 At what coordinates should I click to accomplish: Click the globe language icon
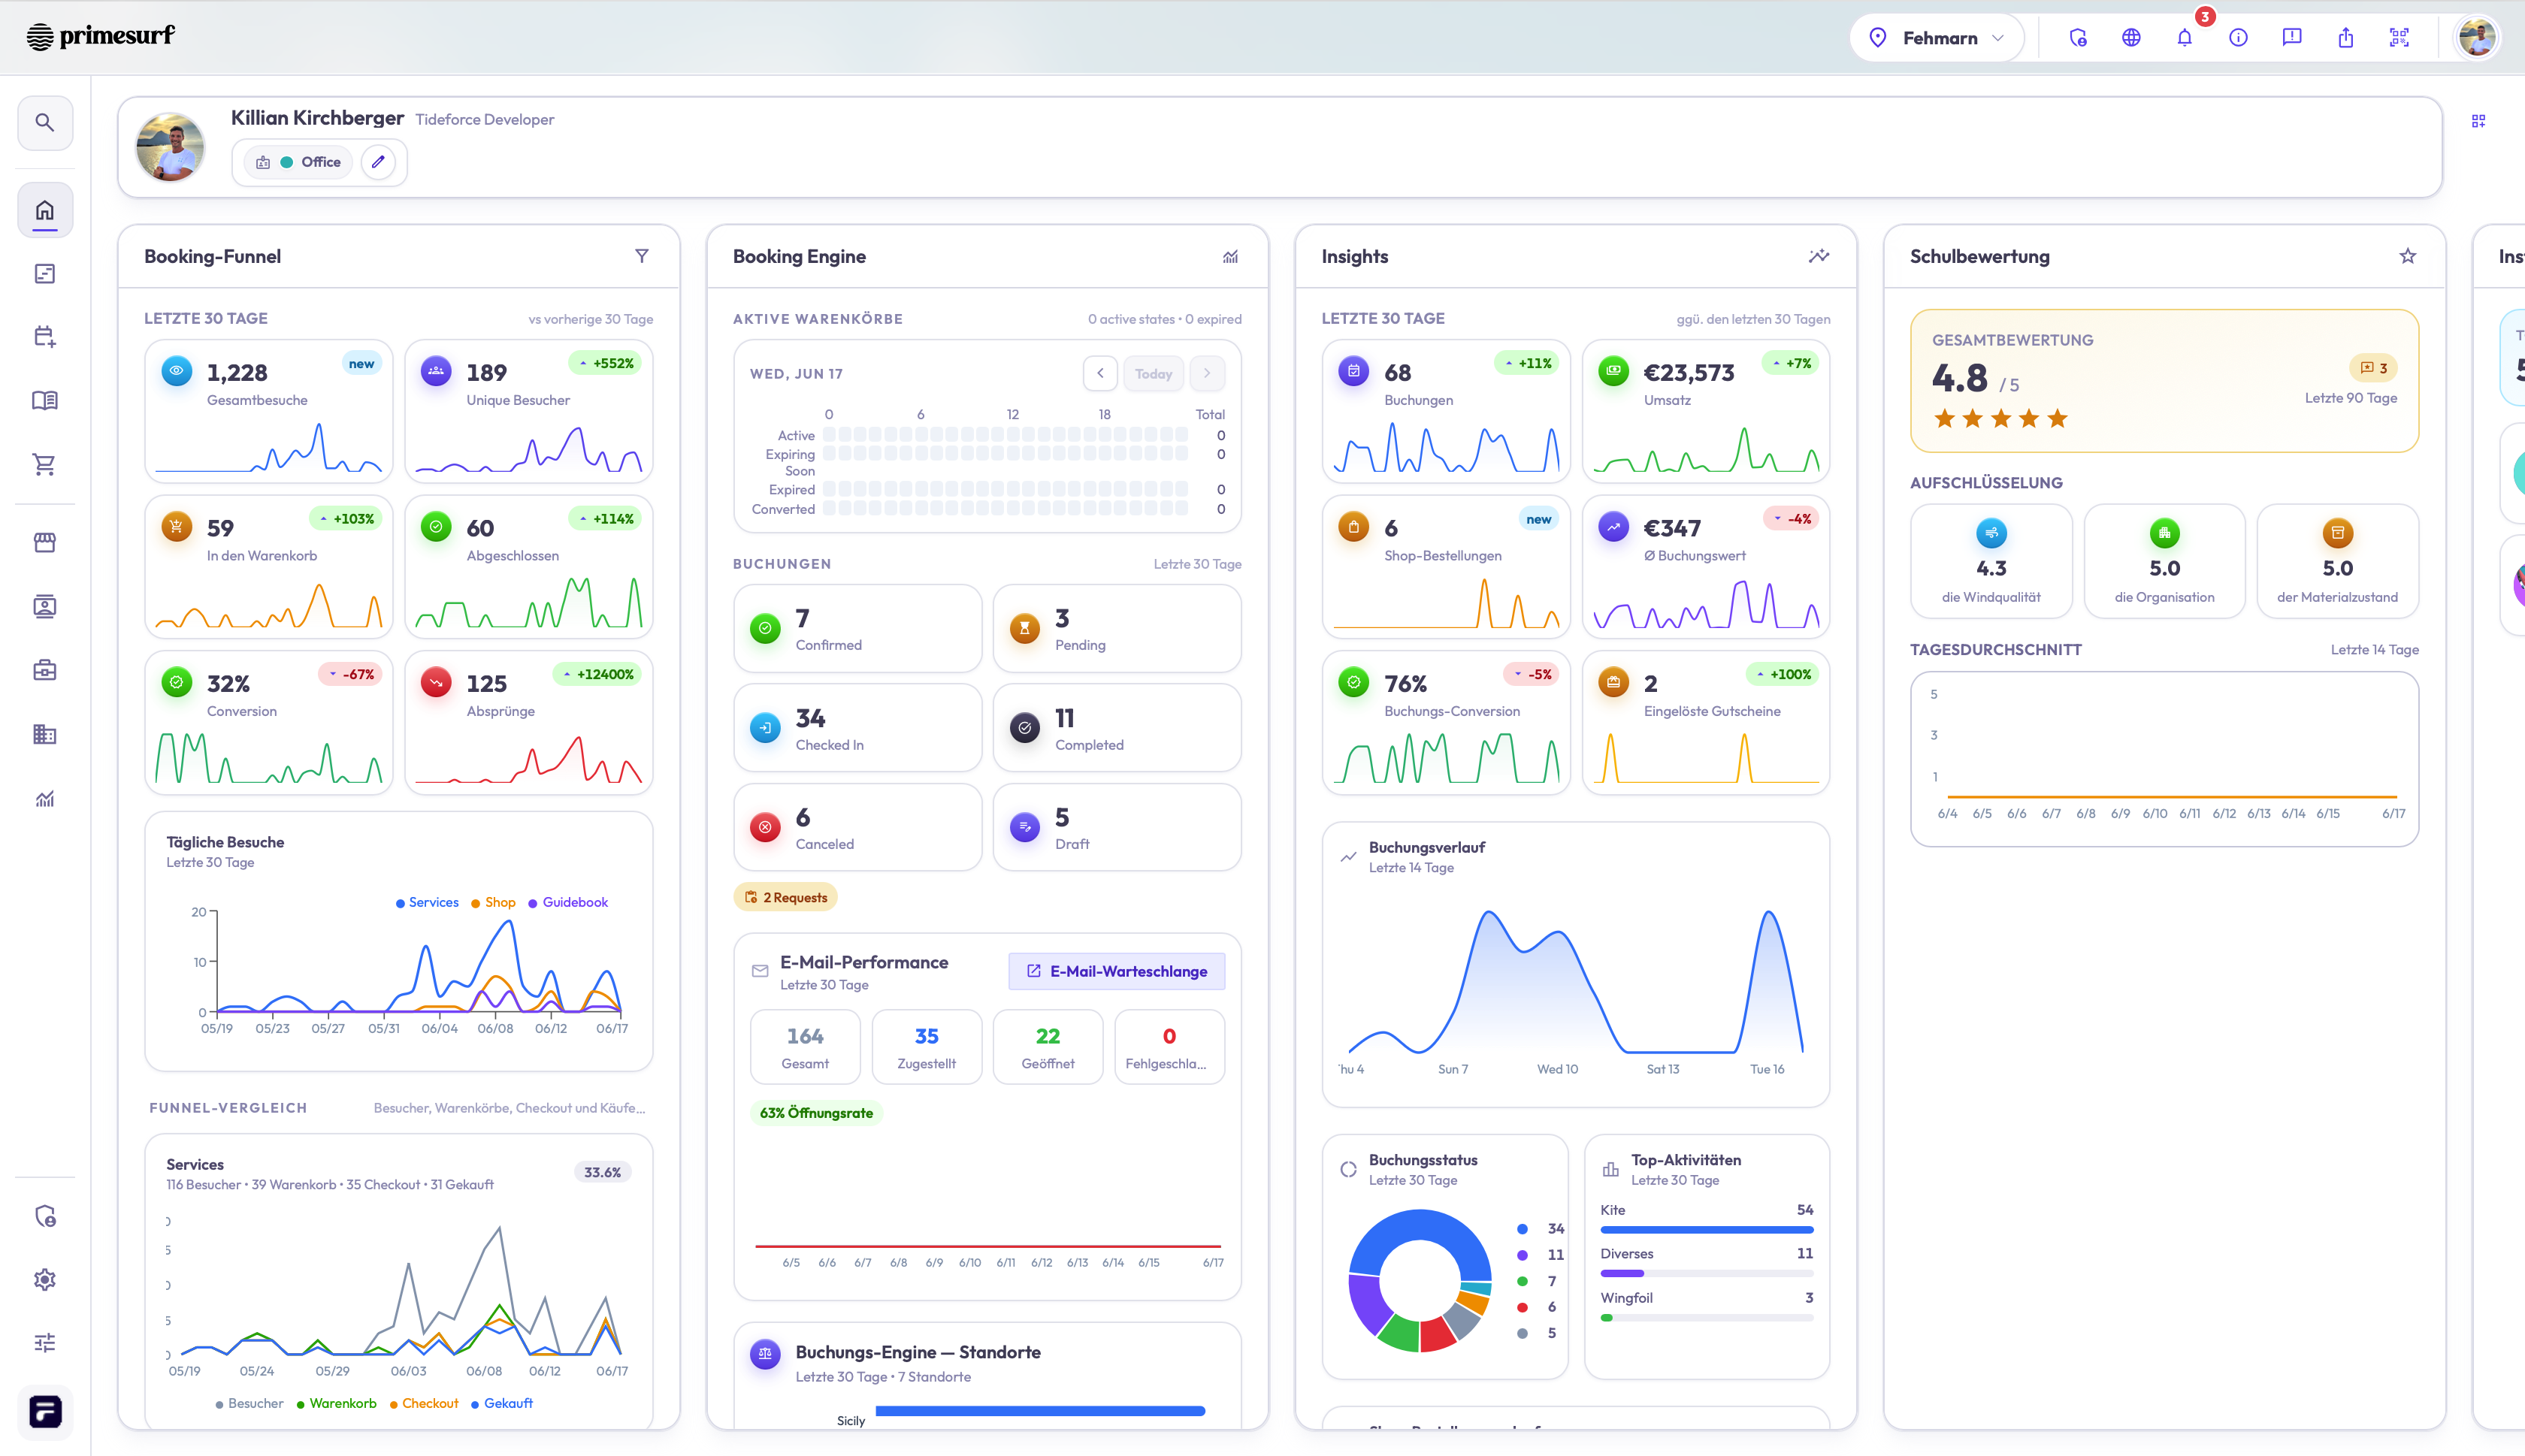2131,38
